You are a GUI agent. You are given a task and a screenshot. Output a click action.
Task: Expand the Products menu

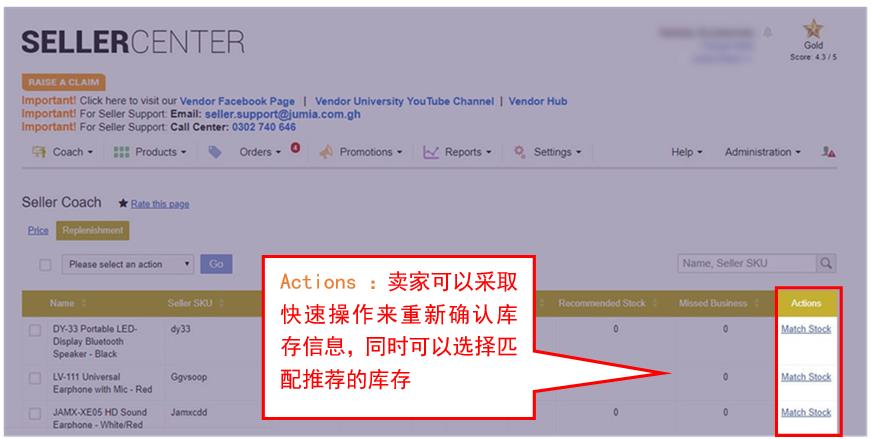(161, 152)
